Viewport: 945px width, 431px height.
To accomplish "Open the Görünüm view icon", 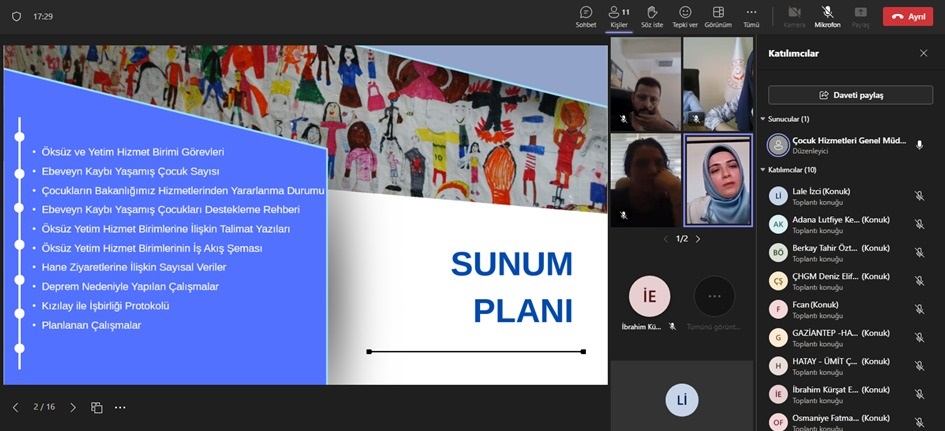I will pyautogui.click(x=718, y=13).
